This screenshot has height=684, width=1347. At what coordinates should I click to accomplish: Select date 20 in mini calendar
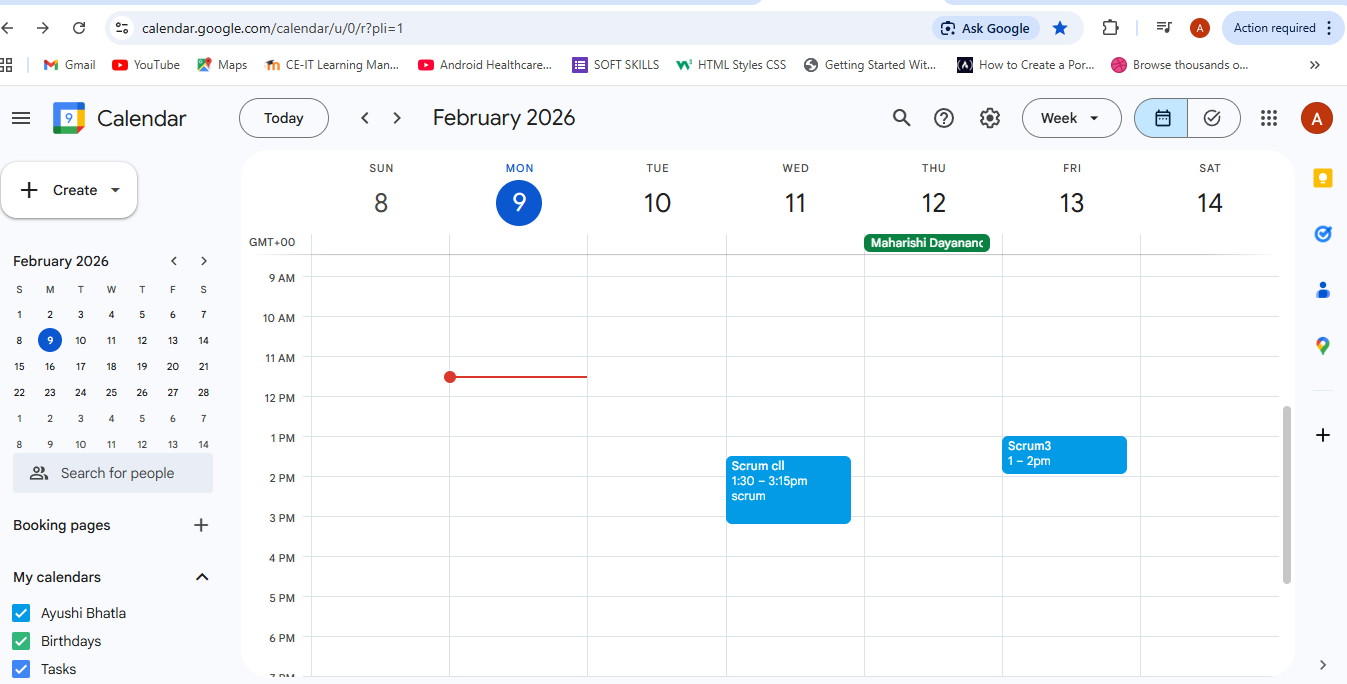(x=173, y=366)
